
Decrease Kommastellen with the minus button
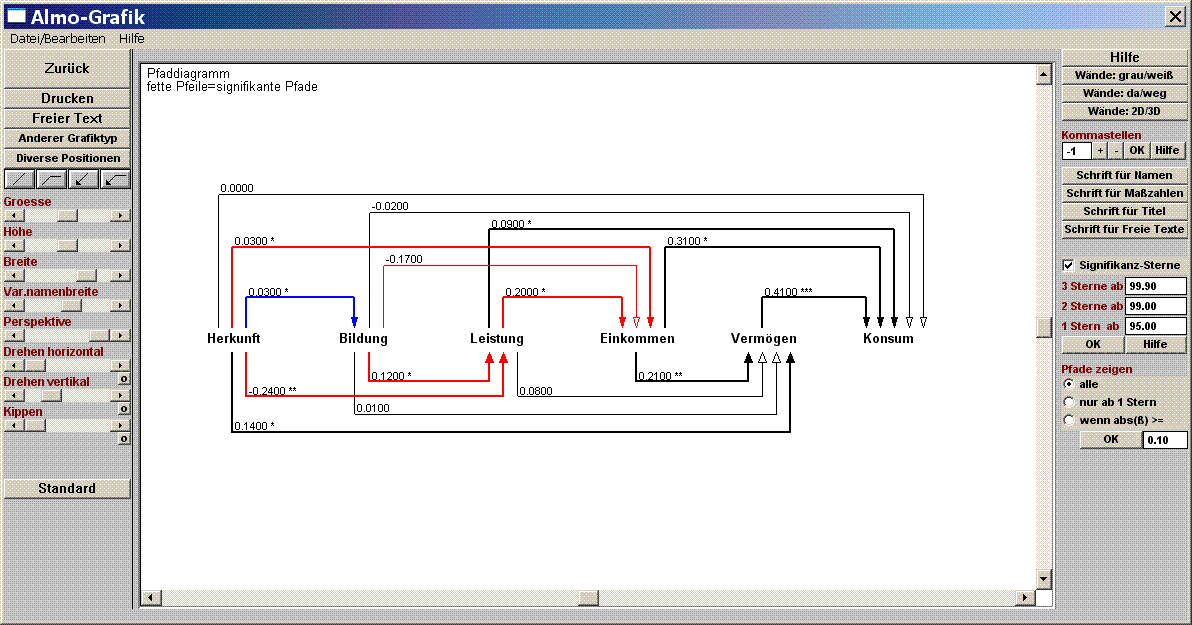click(x=1115, y=151)
